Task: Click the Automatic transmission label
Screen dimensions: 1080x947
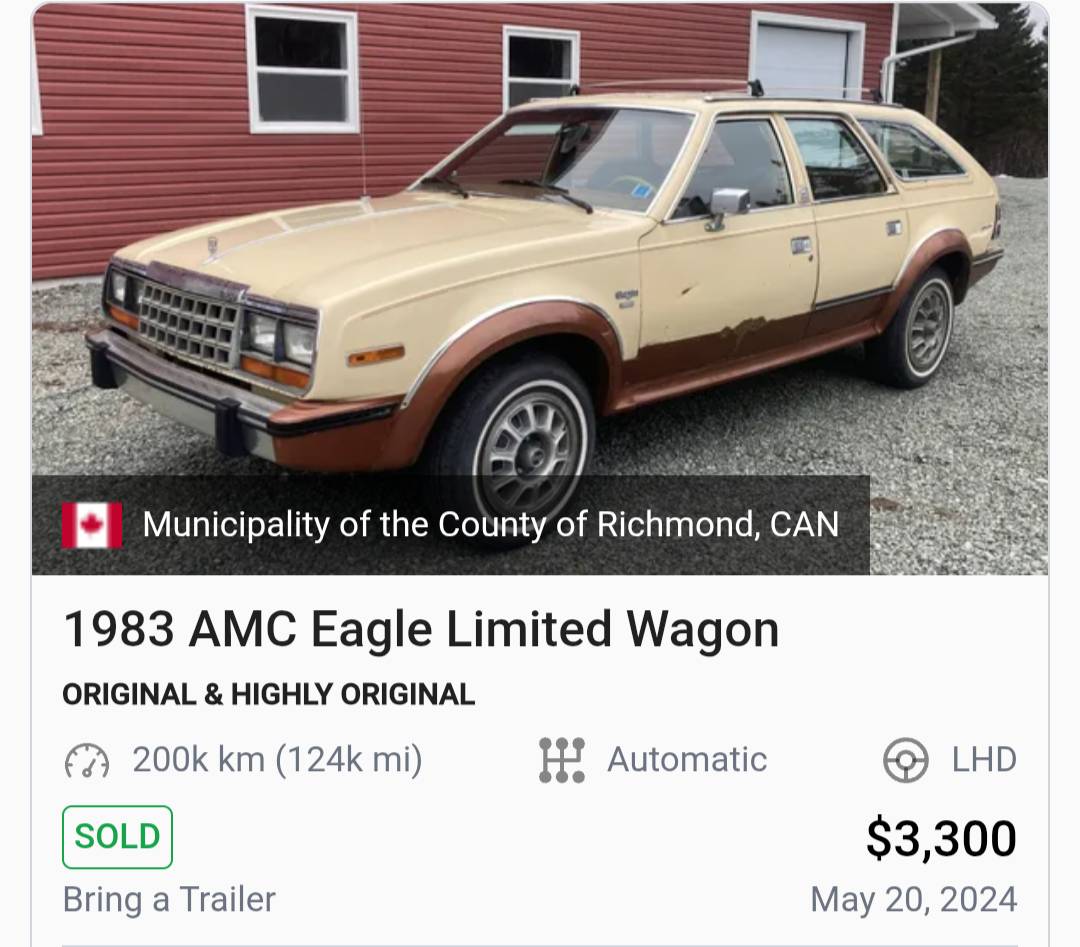Action: pos(687,760)
